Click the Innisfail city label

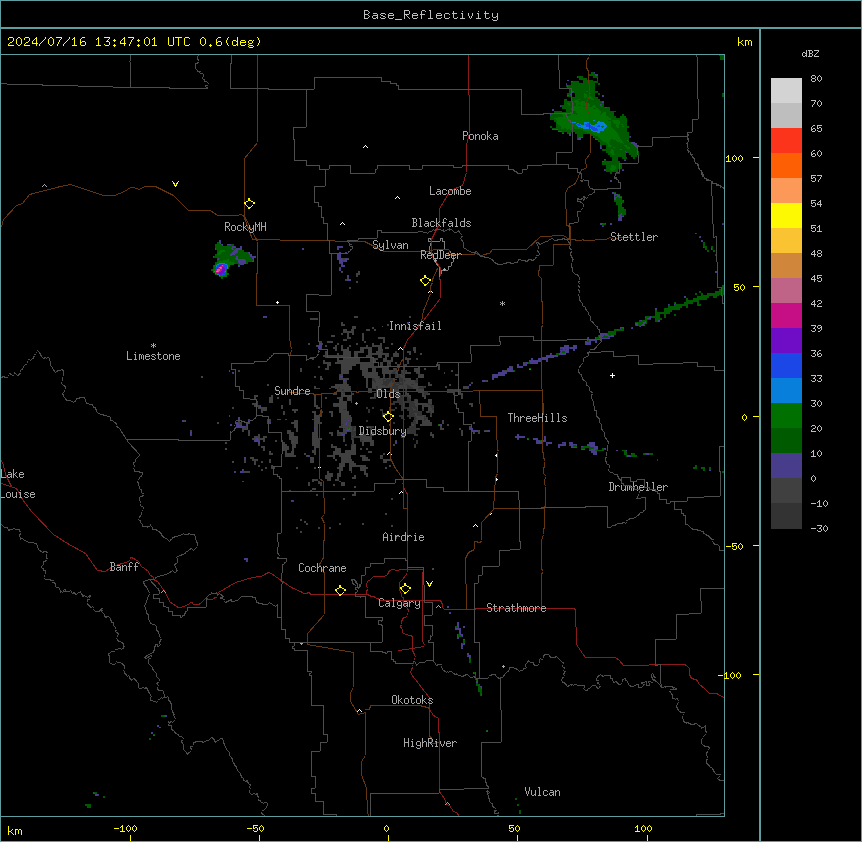[415, 326]
